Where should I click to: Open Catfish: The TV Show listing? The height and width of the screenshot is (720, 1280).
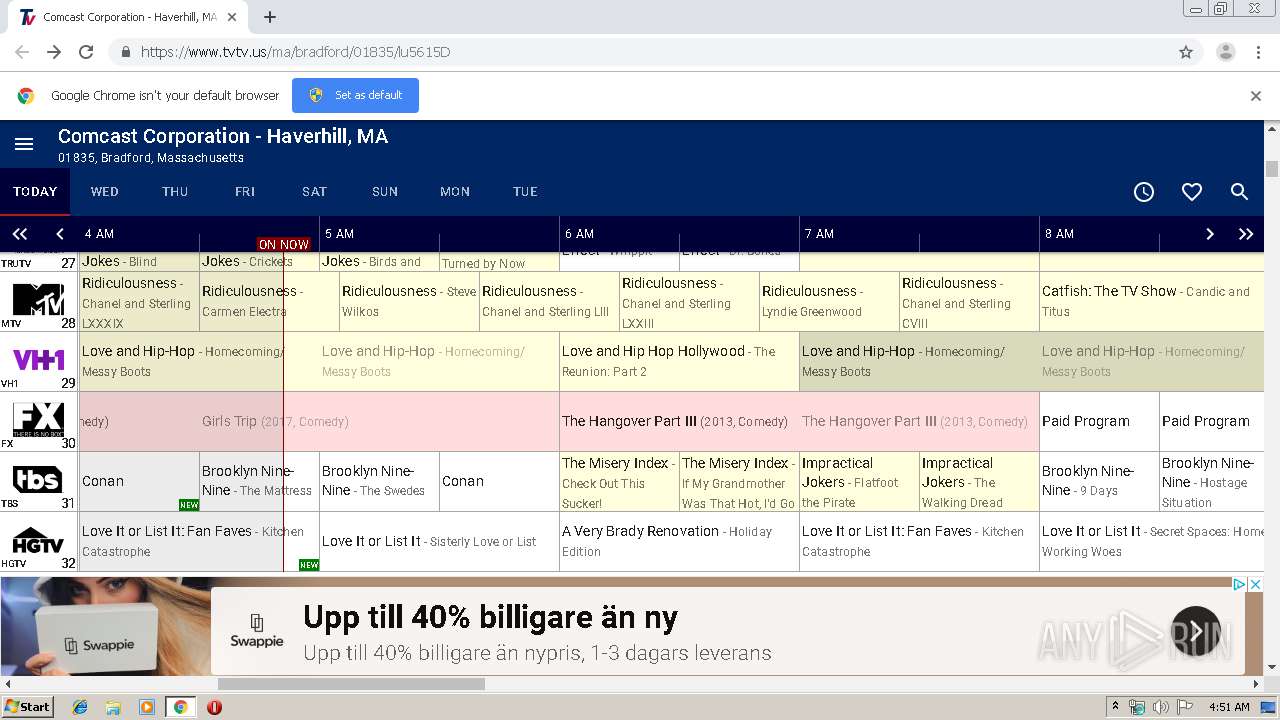tap(1151, 301)
